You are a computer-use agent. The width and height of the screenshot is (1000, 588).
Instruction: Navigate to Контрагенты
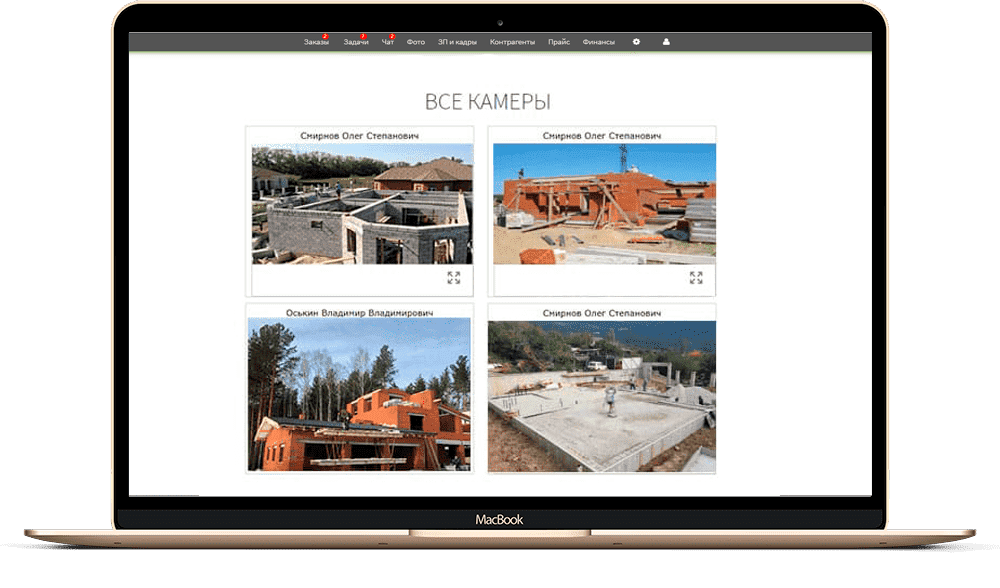[512, 43]
